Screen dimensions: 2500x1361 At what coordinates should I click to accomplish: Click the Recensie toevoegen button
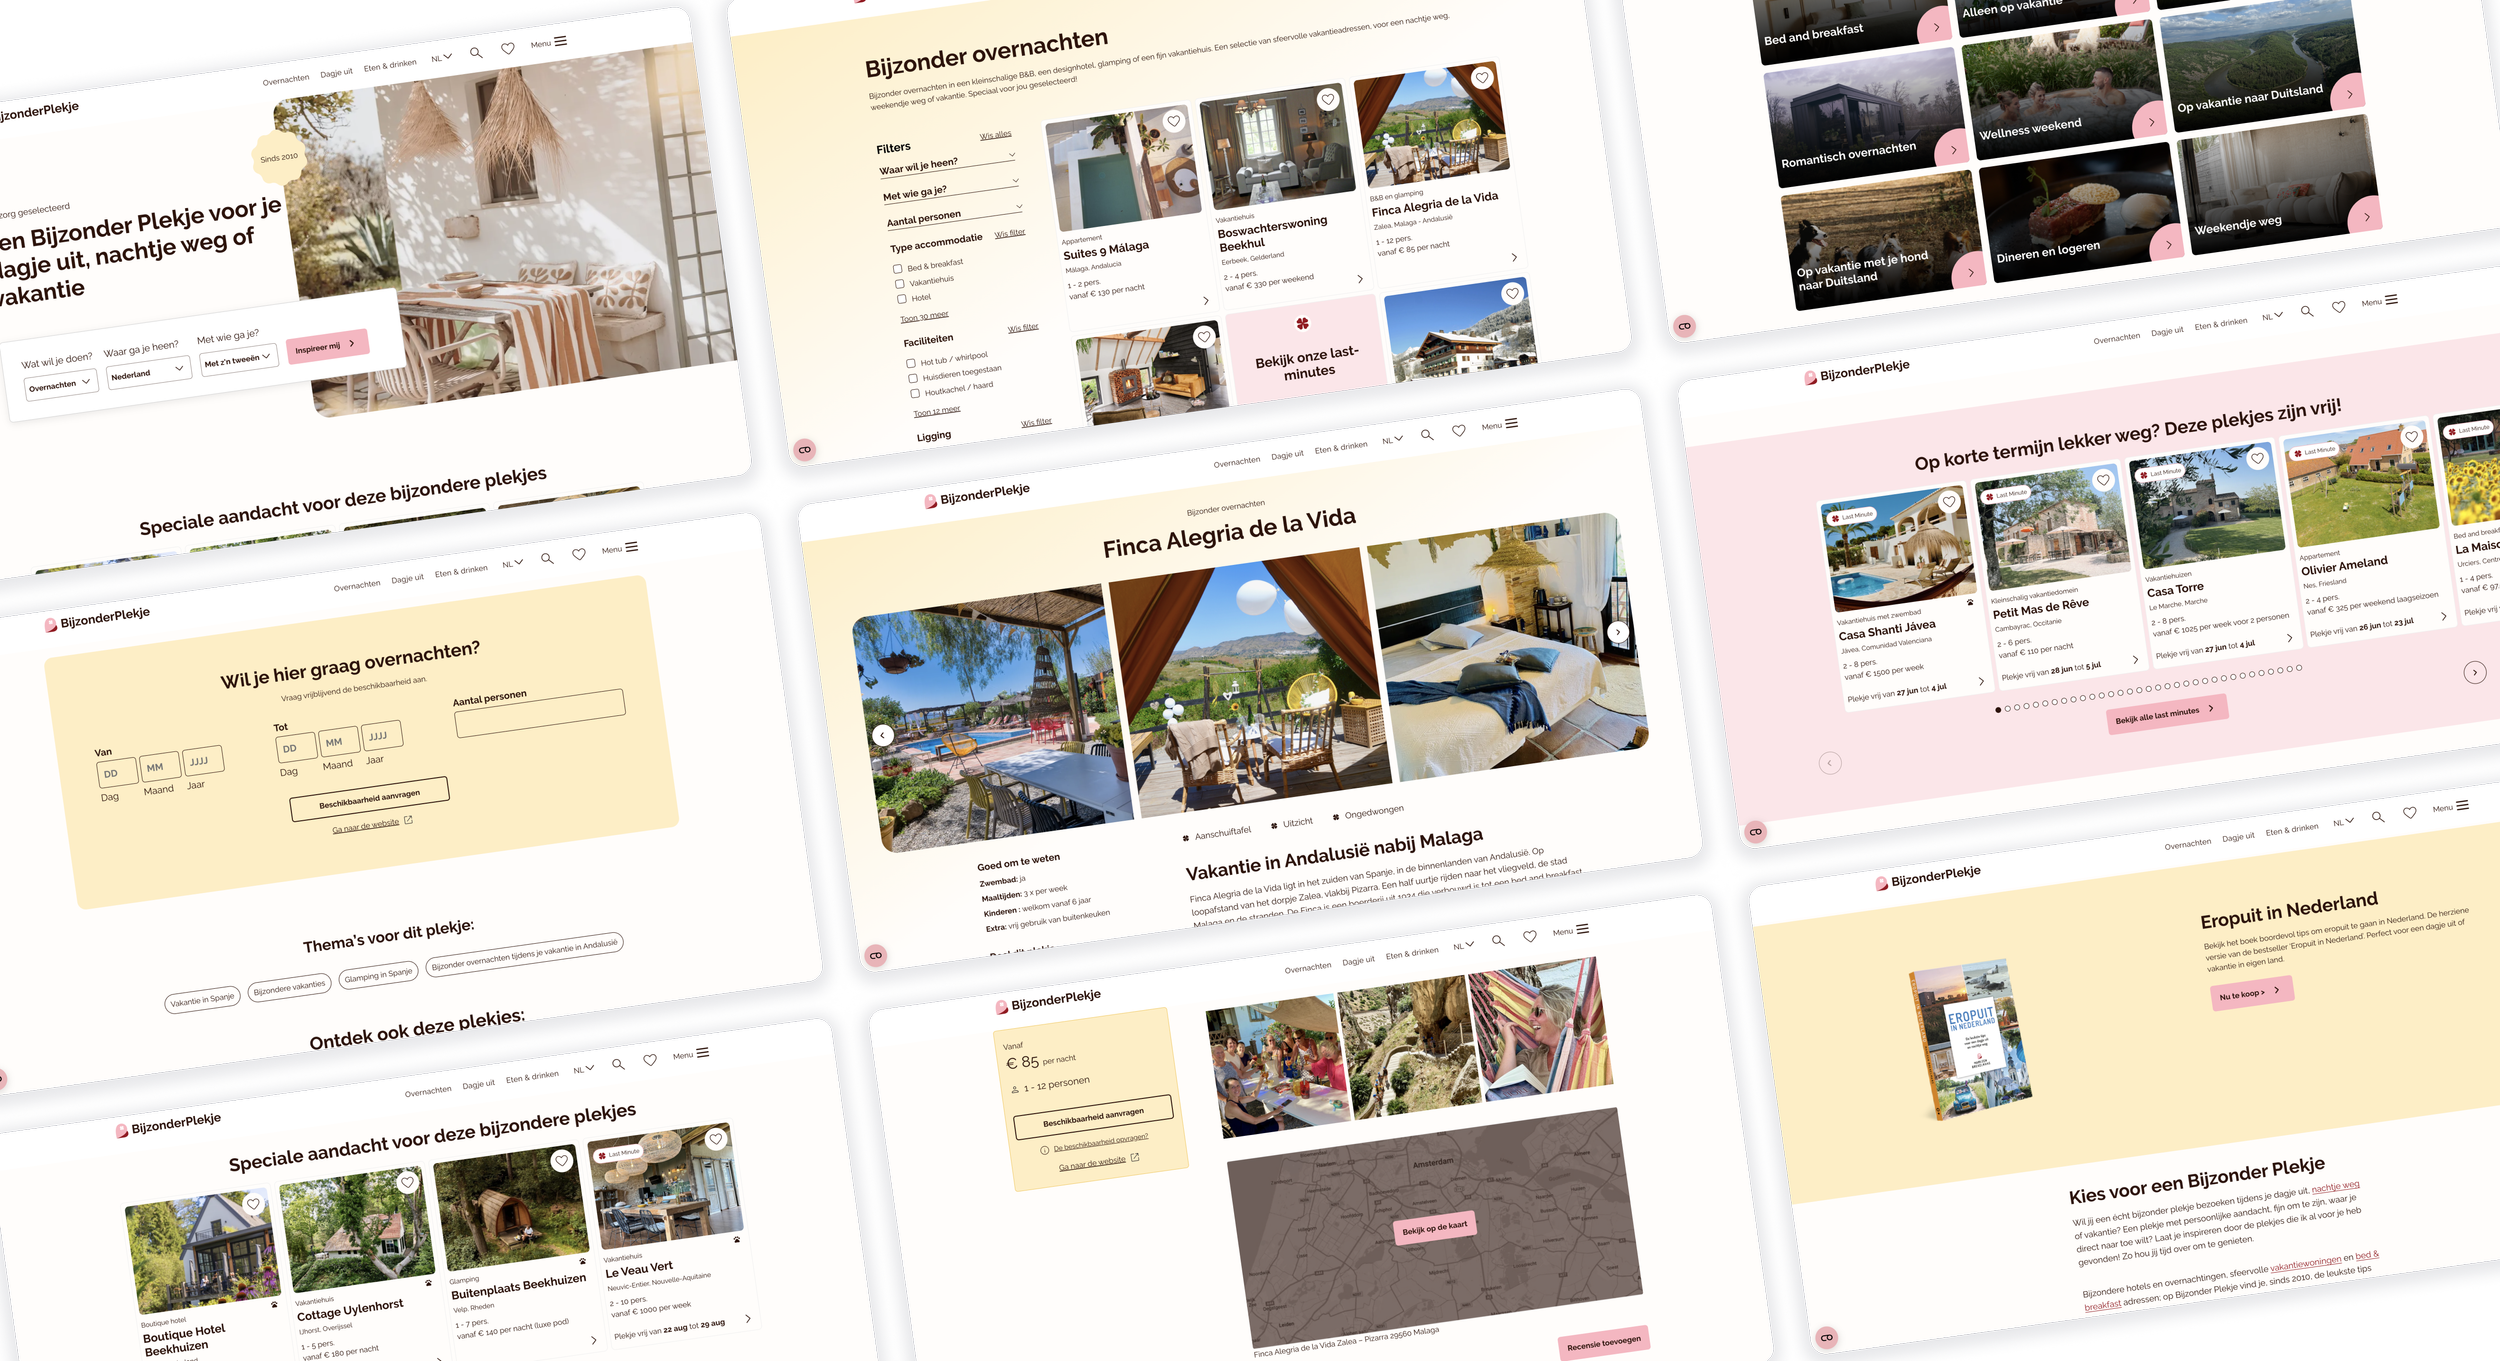pos(1604,1343)
